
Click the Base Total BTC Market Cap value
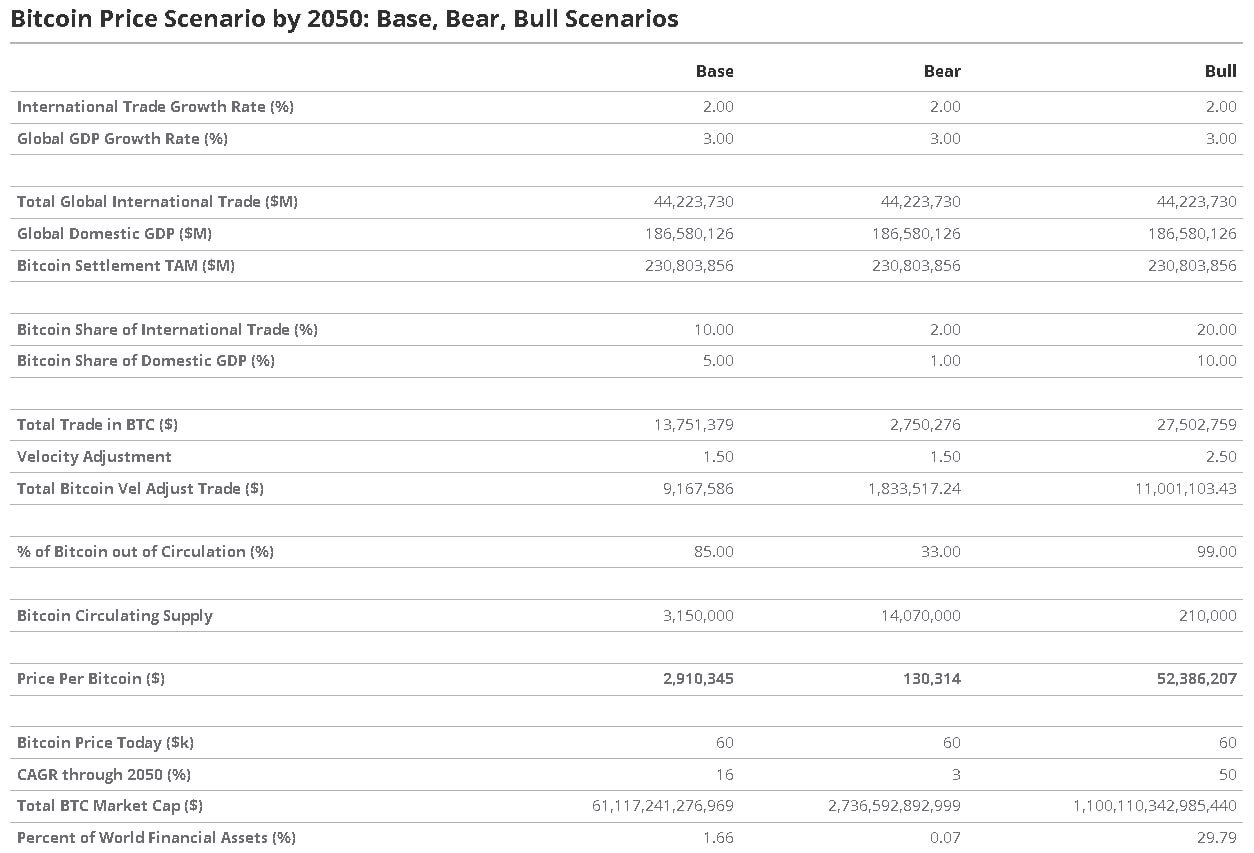click(663, 806)
